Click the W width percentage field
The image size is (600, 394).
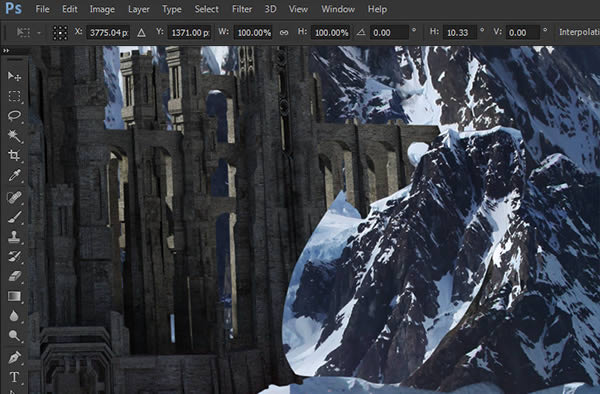click(253, 33)
